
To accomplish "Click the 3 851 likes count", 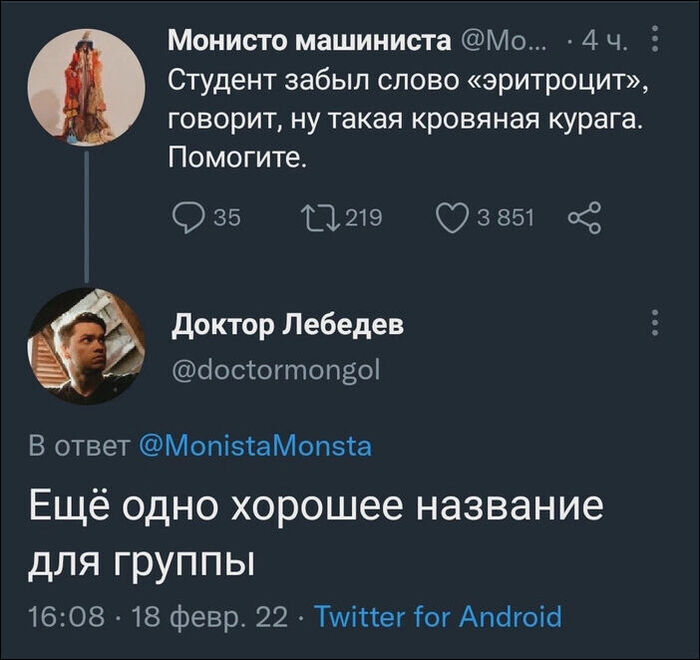I will coord(504,218).
